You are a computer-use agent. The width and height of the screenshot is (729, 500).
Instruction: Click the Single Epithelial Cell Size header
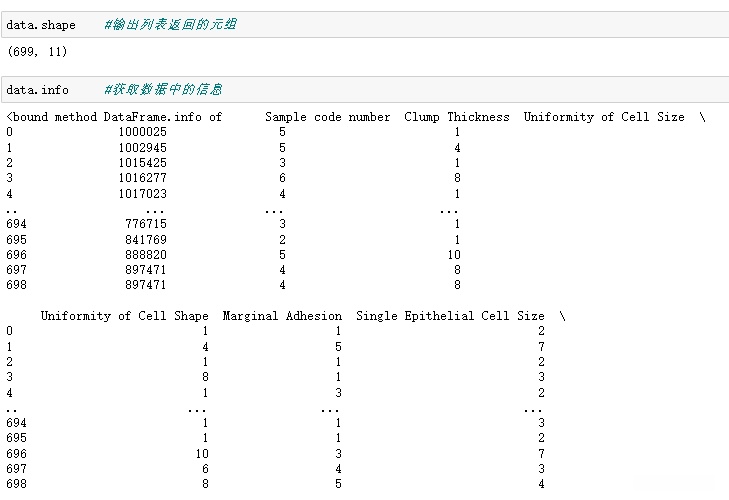tap(450, 316)
